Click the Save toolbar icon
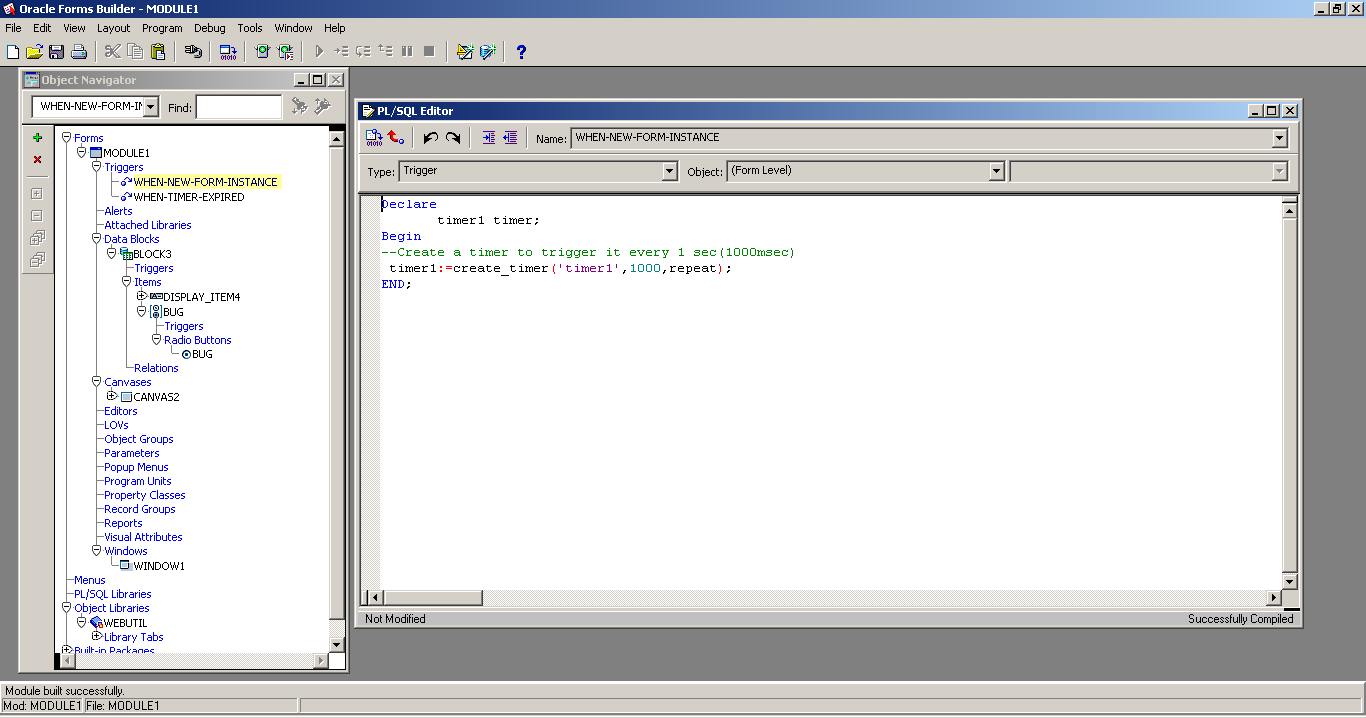 pos(55,51)
